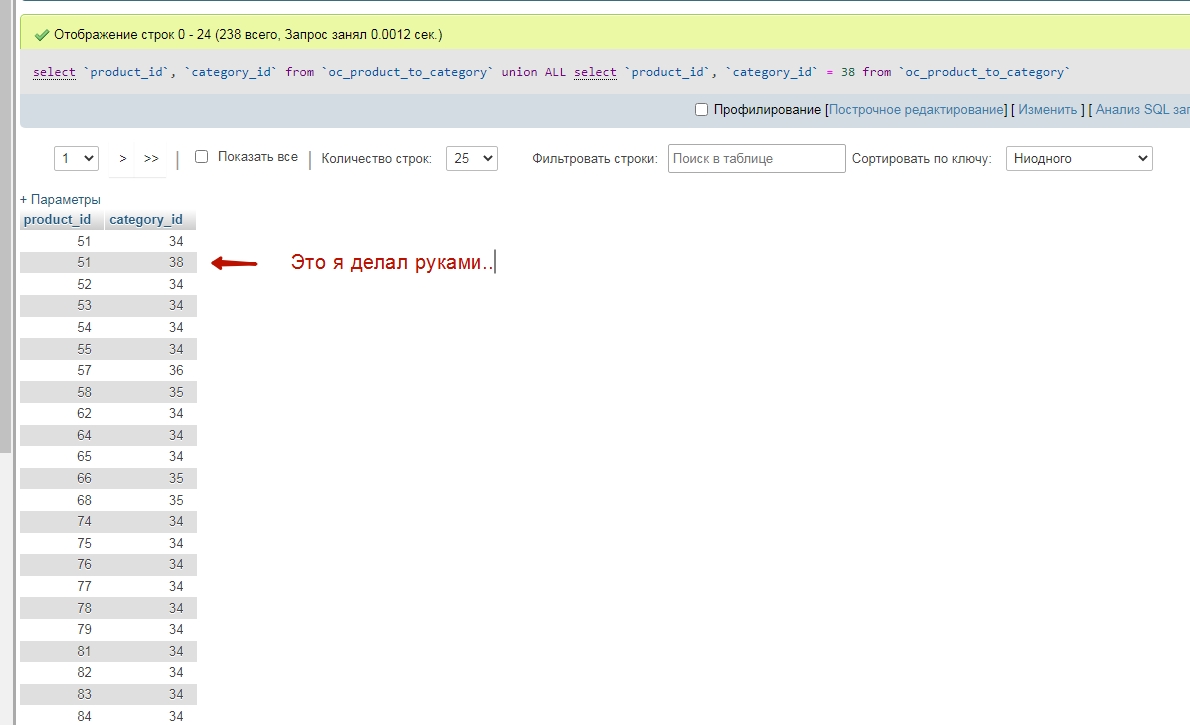Open the Количество строк dropdown
The image size is (1190, 725).
[x=471, y=158]
